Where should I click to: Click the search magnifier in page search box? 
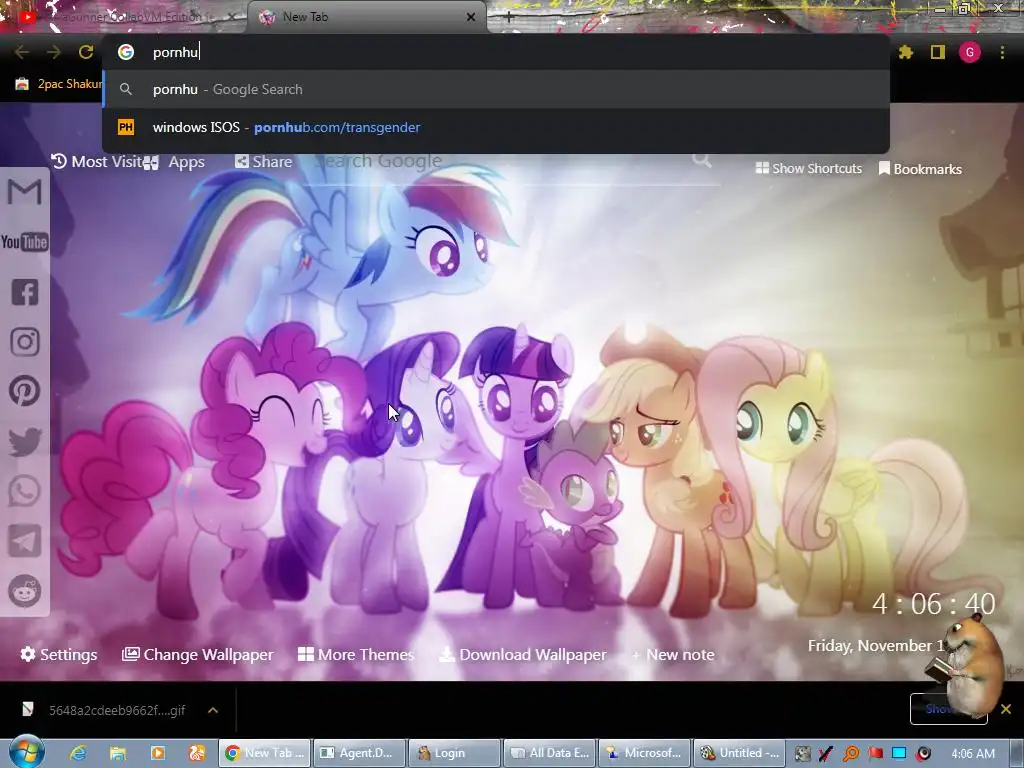pos(702,160)
